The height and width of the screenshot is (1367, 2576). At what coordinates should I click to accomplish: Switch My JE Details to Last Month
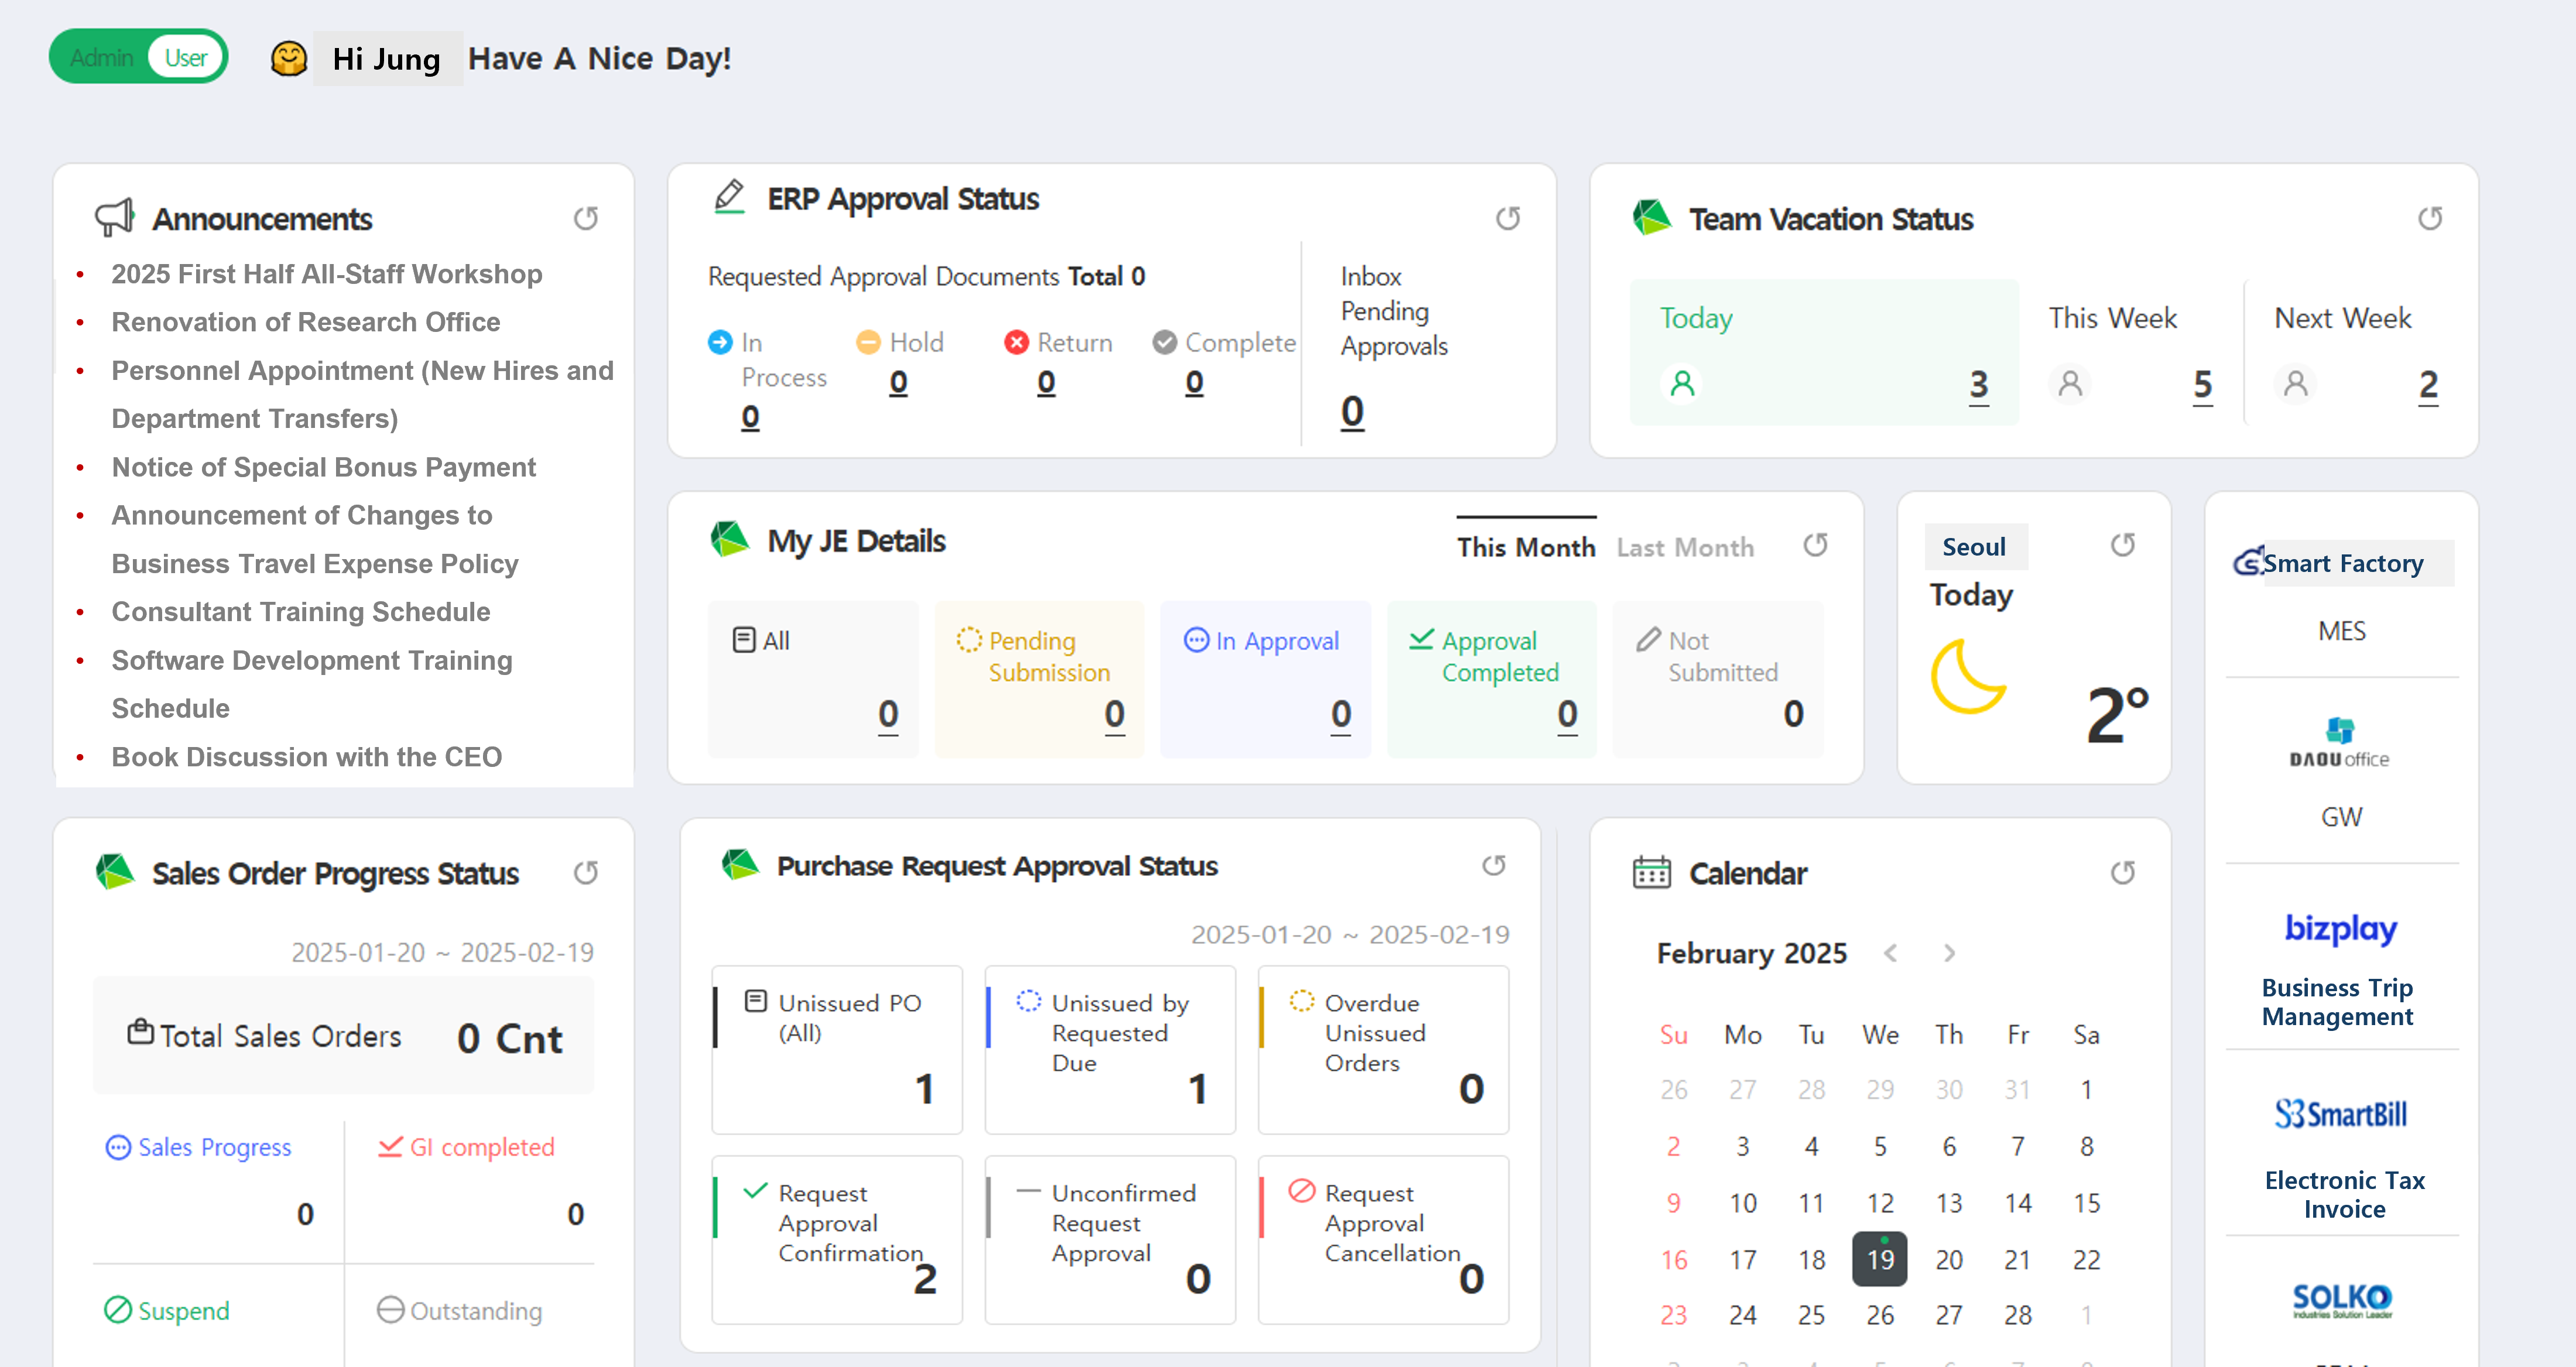1685,547
